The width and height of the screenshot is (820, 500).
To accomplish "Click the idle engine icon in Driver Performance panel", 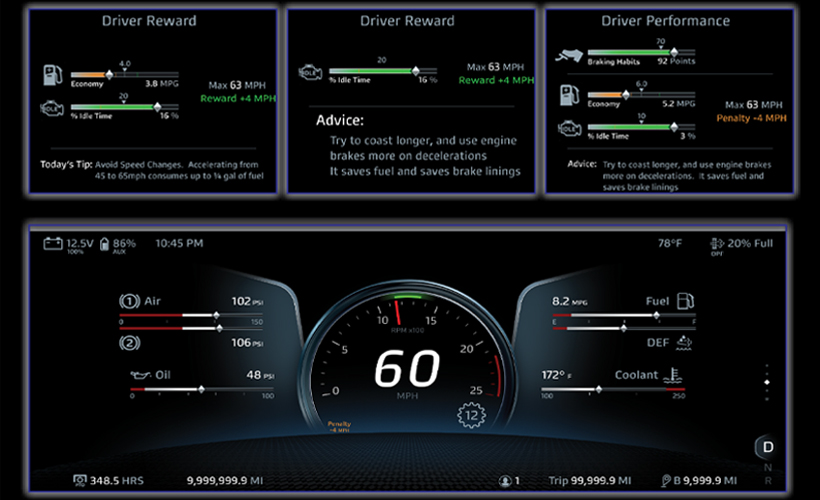I will pyautogui.click(x=570, y=129).
